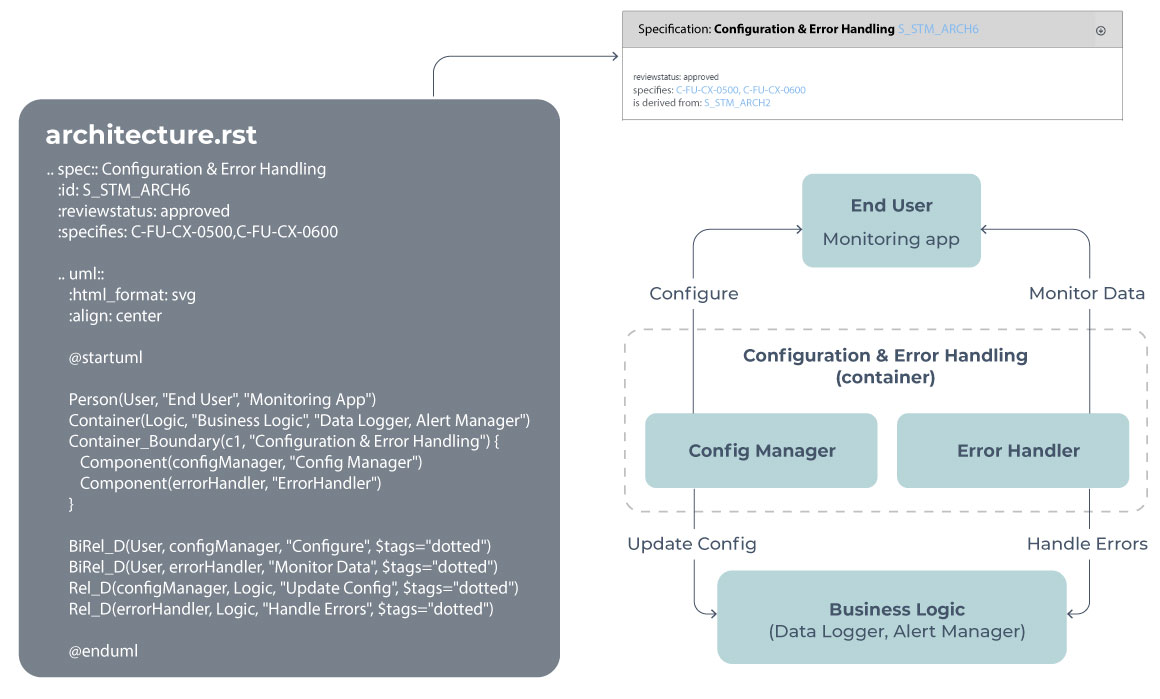Click the 'Configure' relation label
Viewport: 1160px width, 699px height.
click(x=693, y=294)
